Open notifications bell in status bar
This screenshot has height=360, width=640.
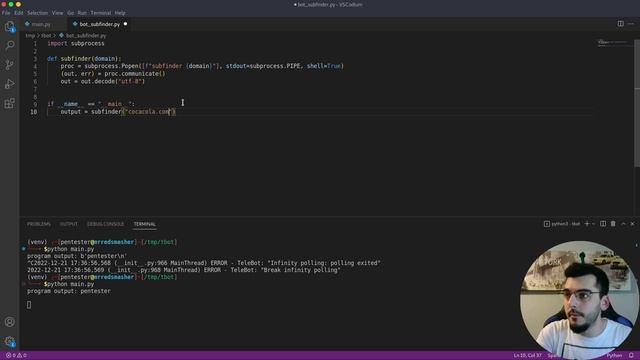[x=631, y=356]
